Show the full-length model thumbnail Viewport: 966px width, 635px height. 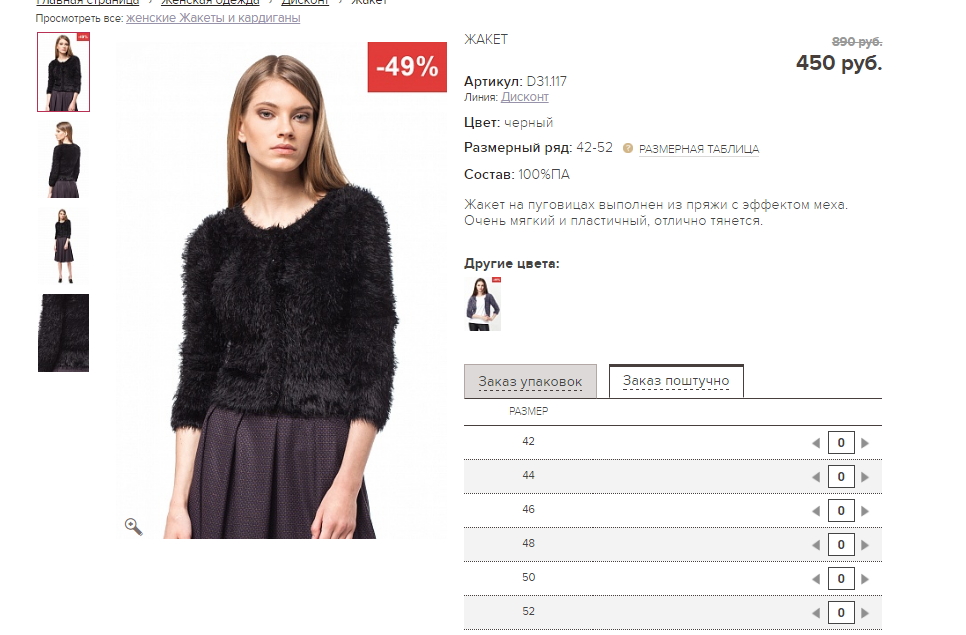pyautogui.click(x=63, y=246)
